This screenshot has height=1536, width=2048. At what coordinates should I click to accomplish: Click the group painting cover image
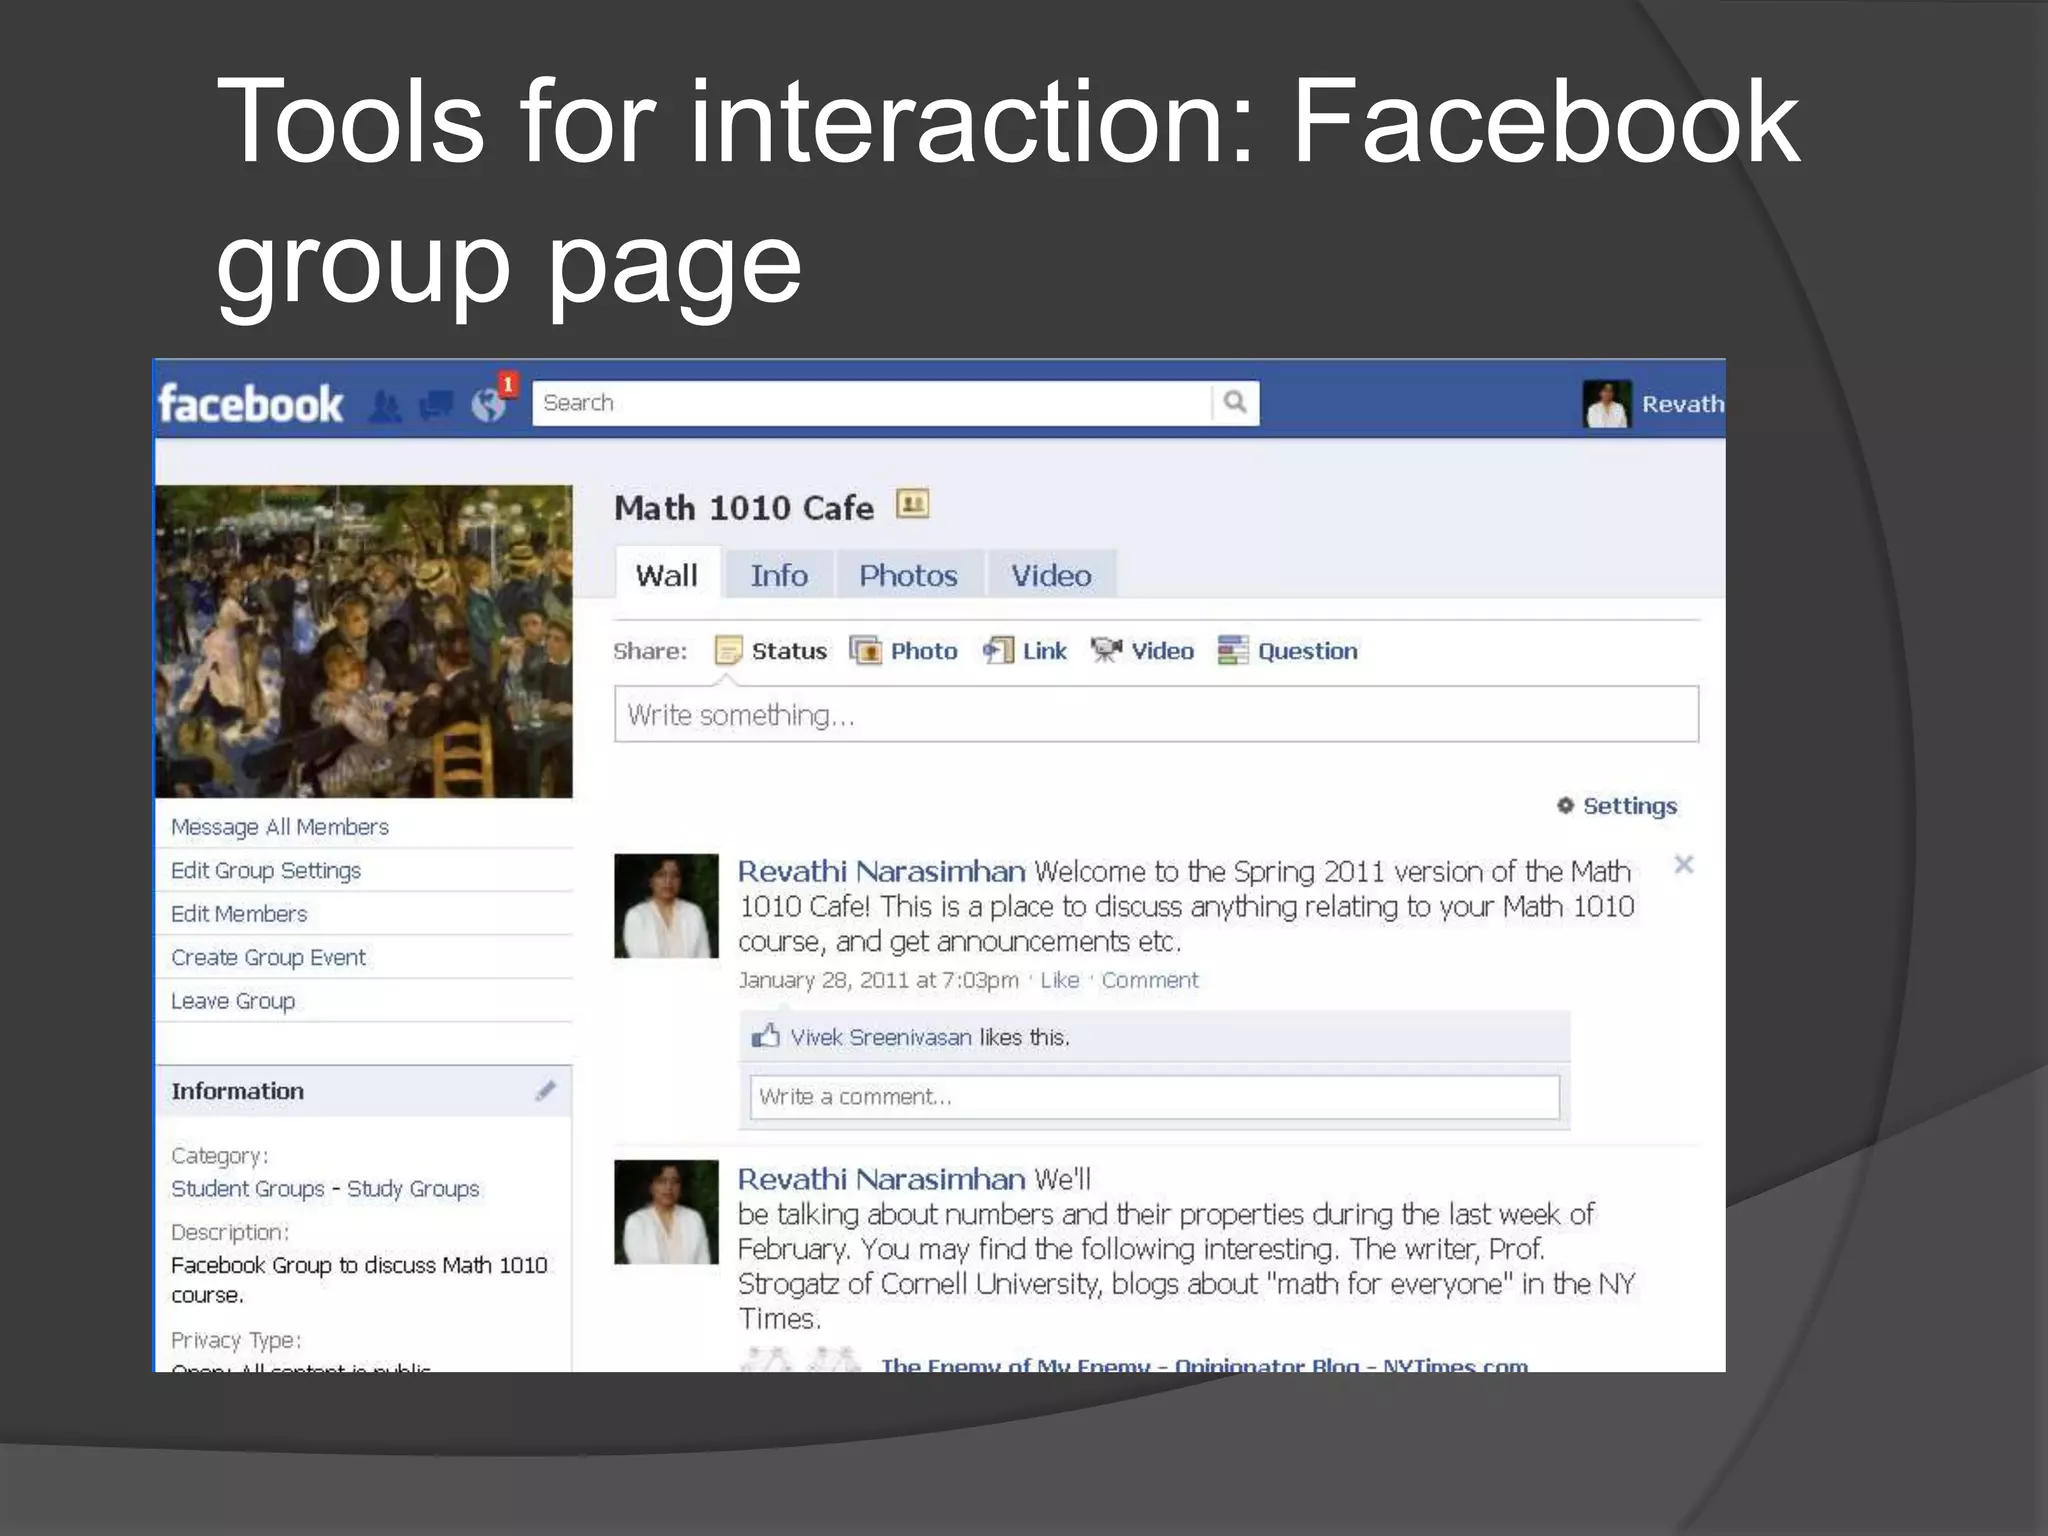364,641
